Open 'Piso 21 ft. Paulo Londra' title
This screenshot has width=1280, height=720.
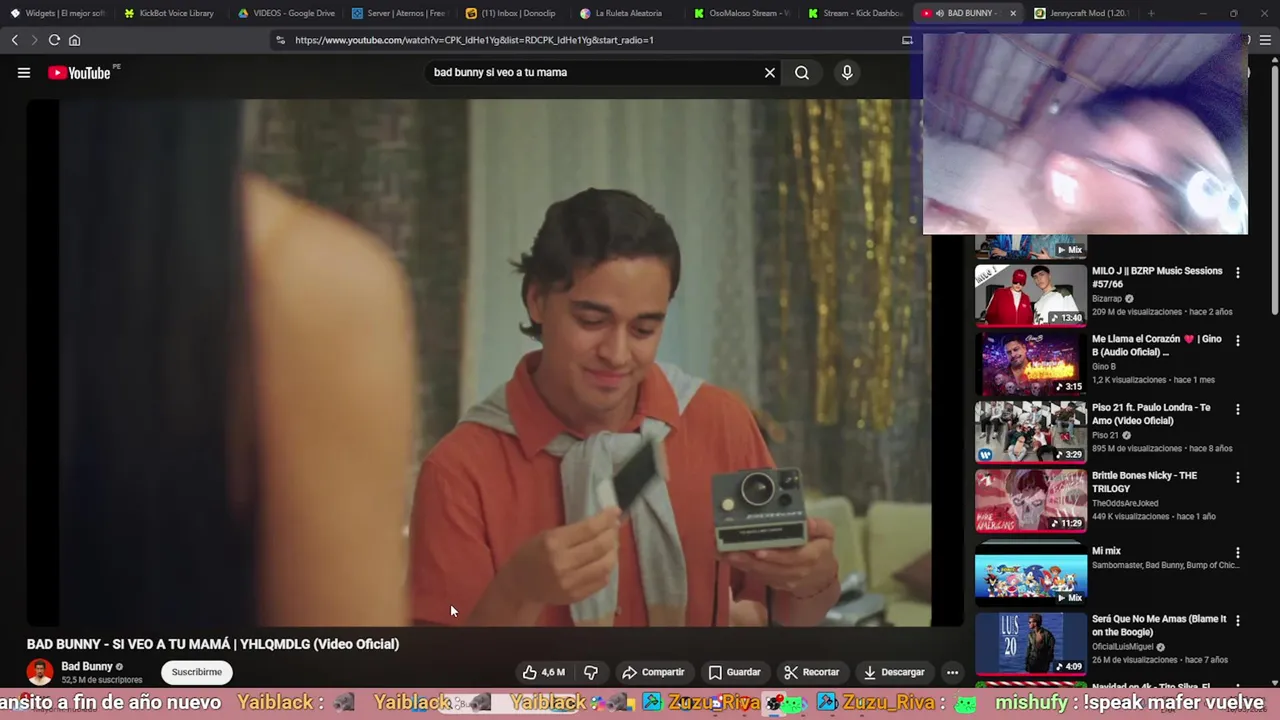(1151, 414)
